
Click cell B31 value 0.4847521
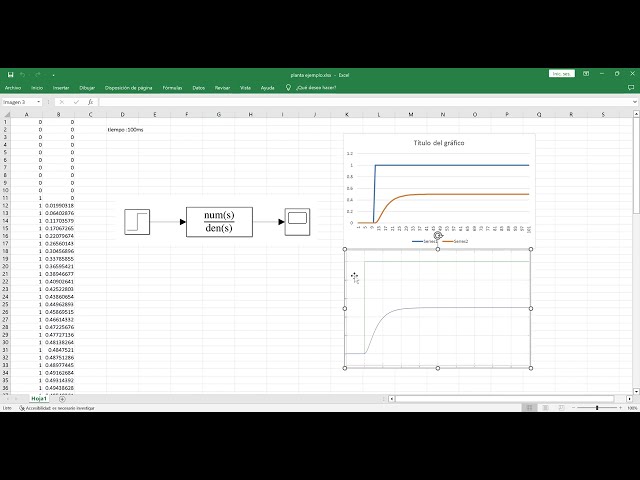click(59, 350)
